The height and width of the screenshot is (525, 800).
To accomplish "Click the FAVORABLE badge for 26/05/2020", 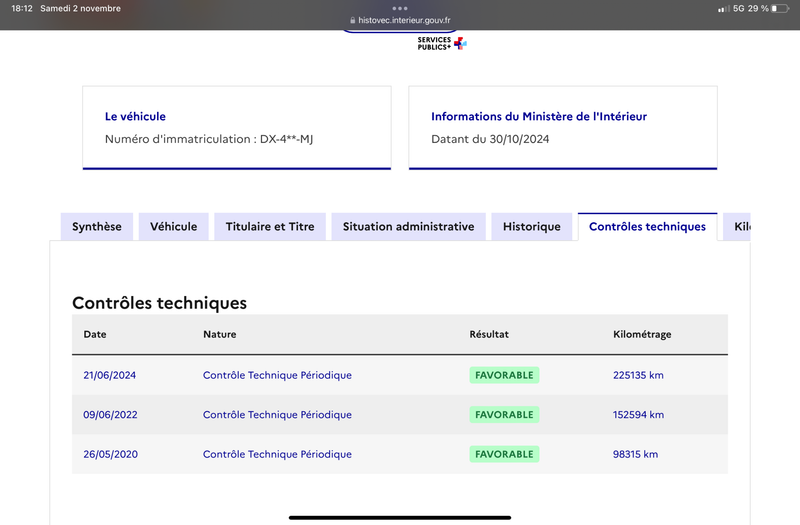I will point(504,454).
